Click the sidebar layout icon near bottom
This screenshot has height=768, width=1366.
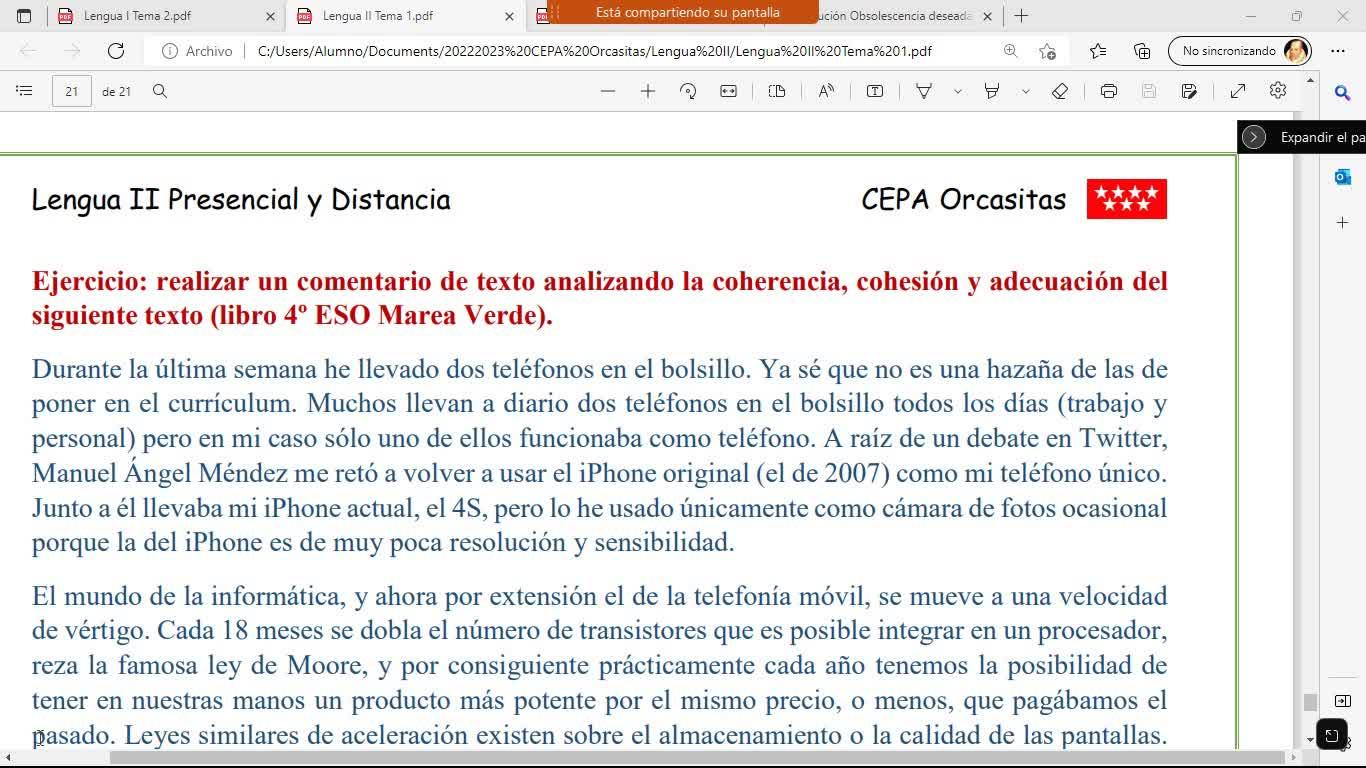pyautogui.click(x=1343, y=701)
